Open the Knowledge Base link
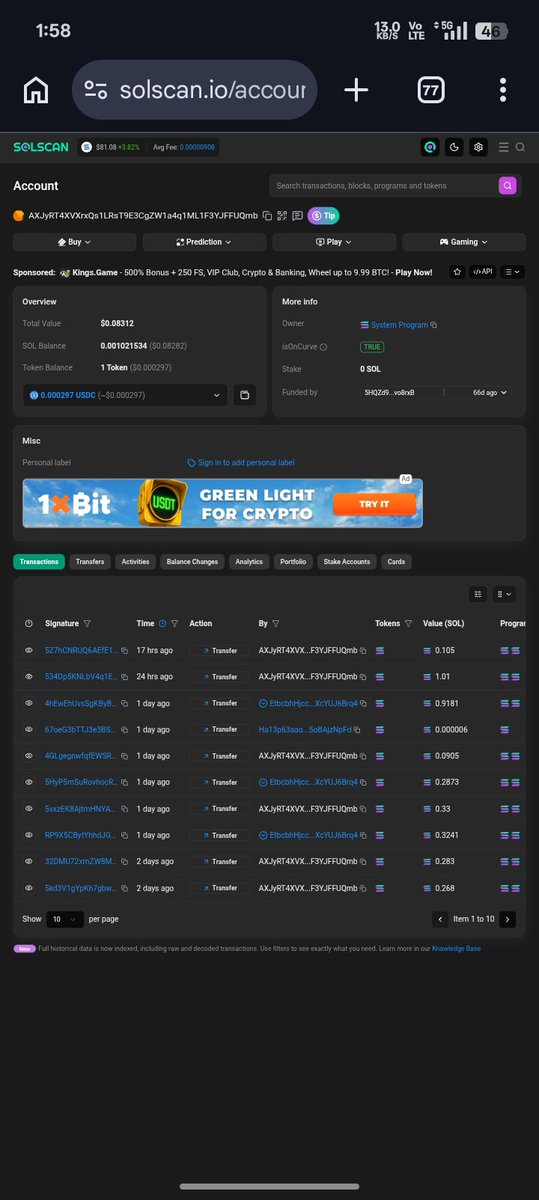The height and width of the screenshot is (1200, 539). (x=456, y=948)
